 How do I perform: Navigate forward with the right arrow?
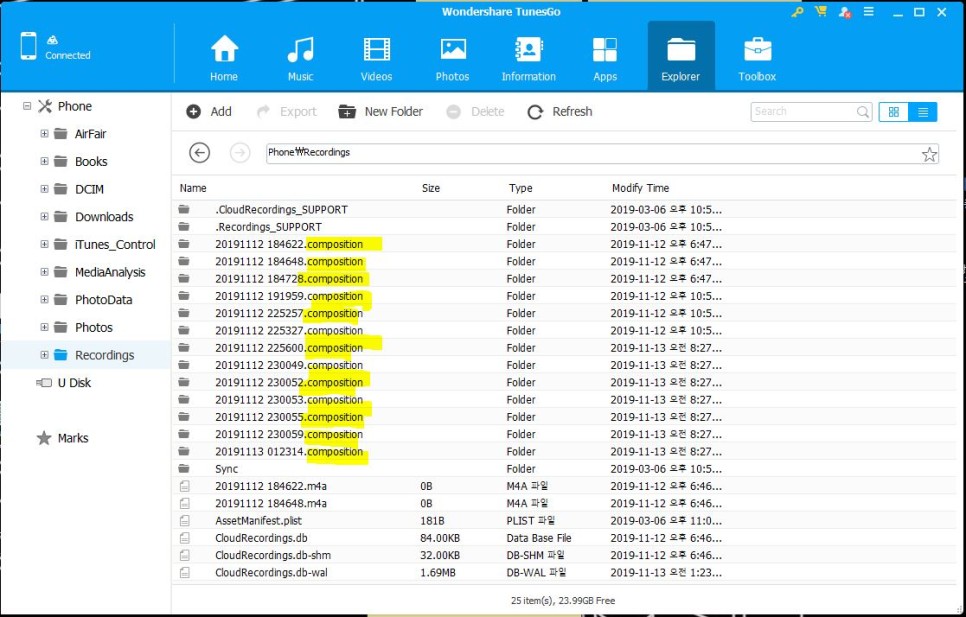pos(240,153)
